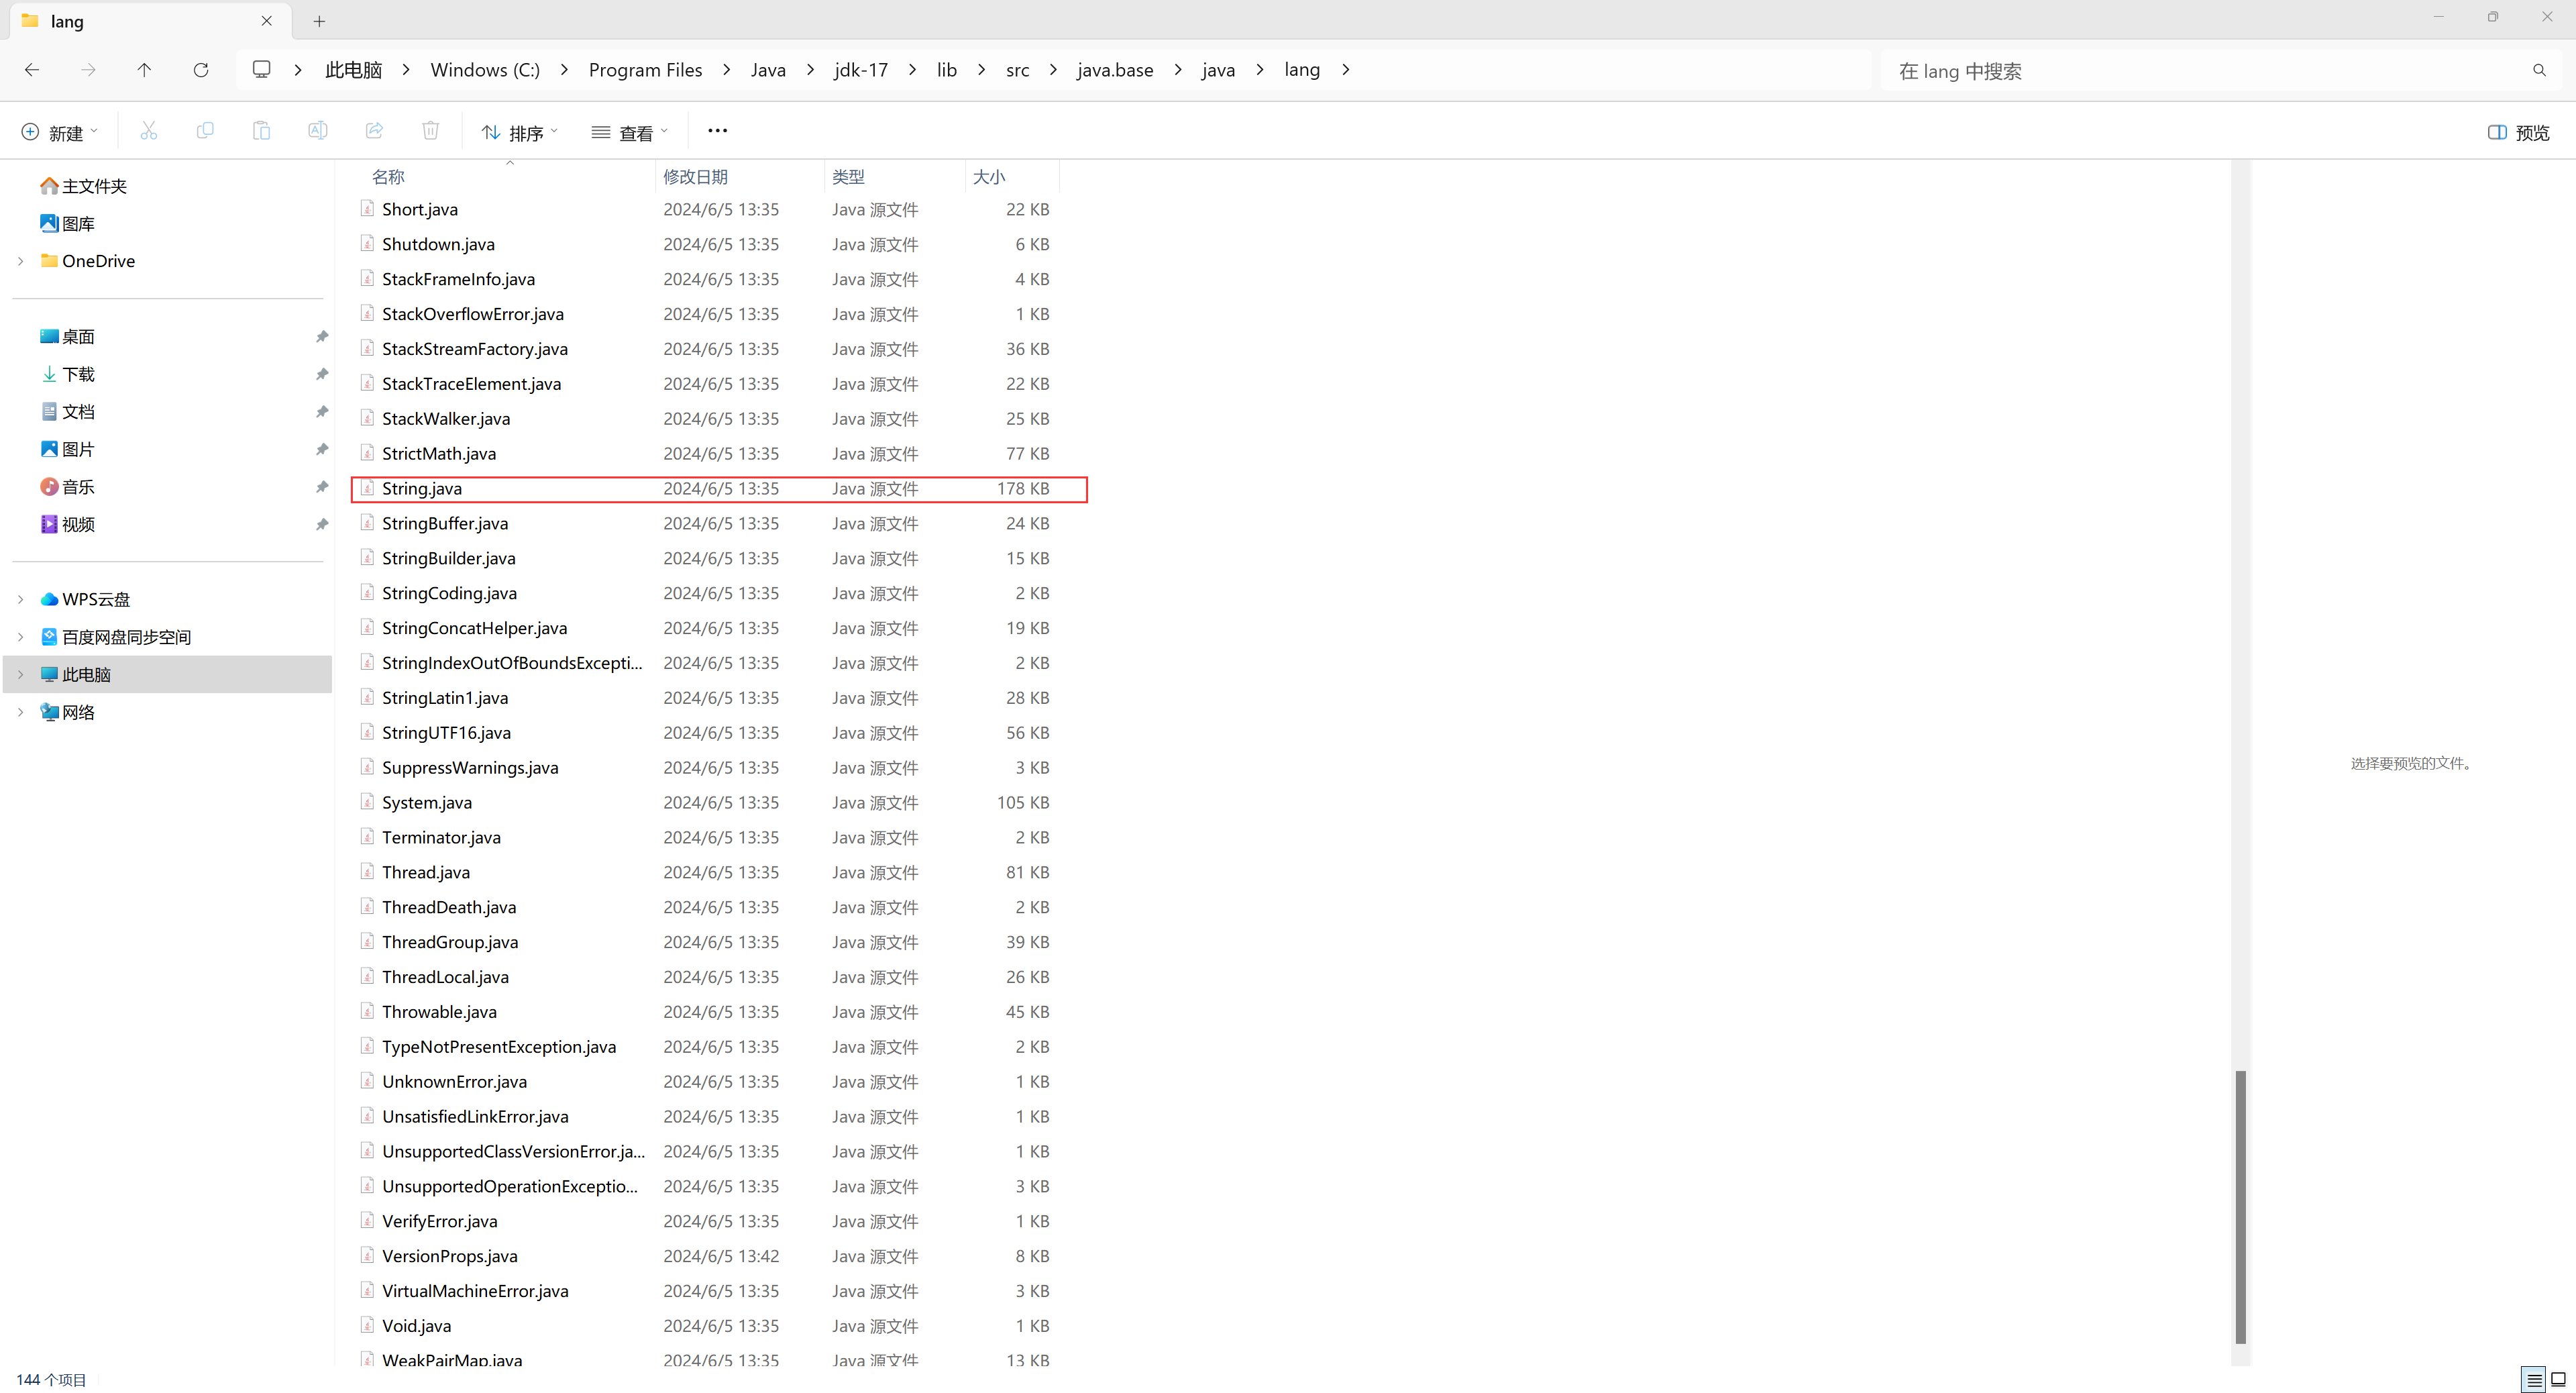2576x1393 pixels.
Task: Open the Sort dropdown menu
Action: (519, 132)
